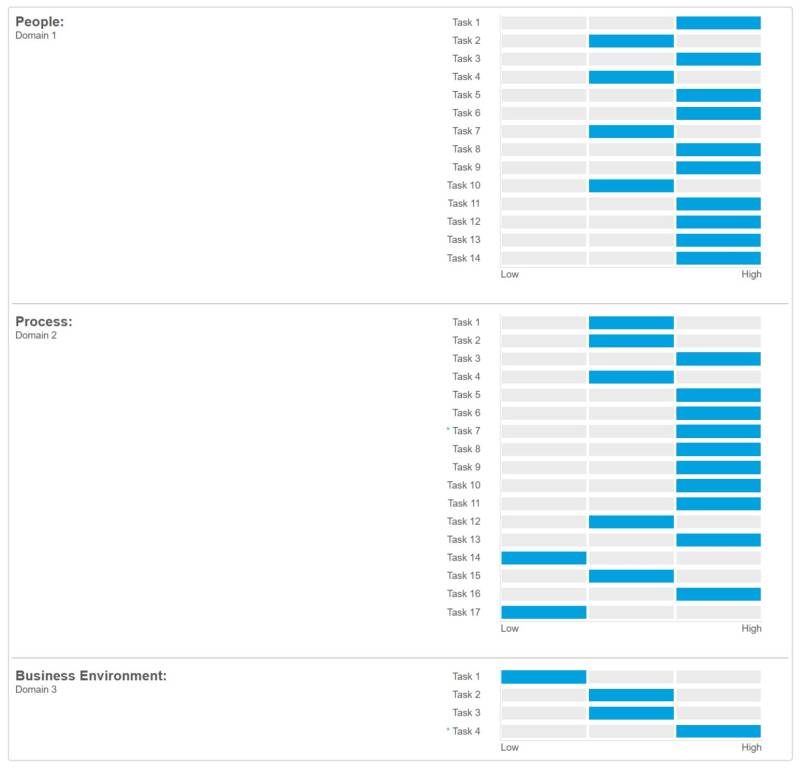Click the Domain 2 subtitle under Process

36,336
